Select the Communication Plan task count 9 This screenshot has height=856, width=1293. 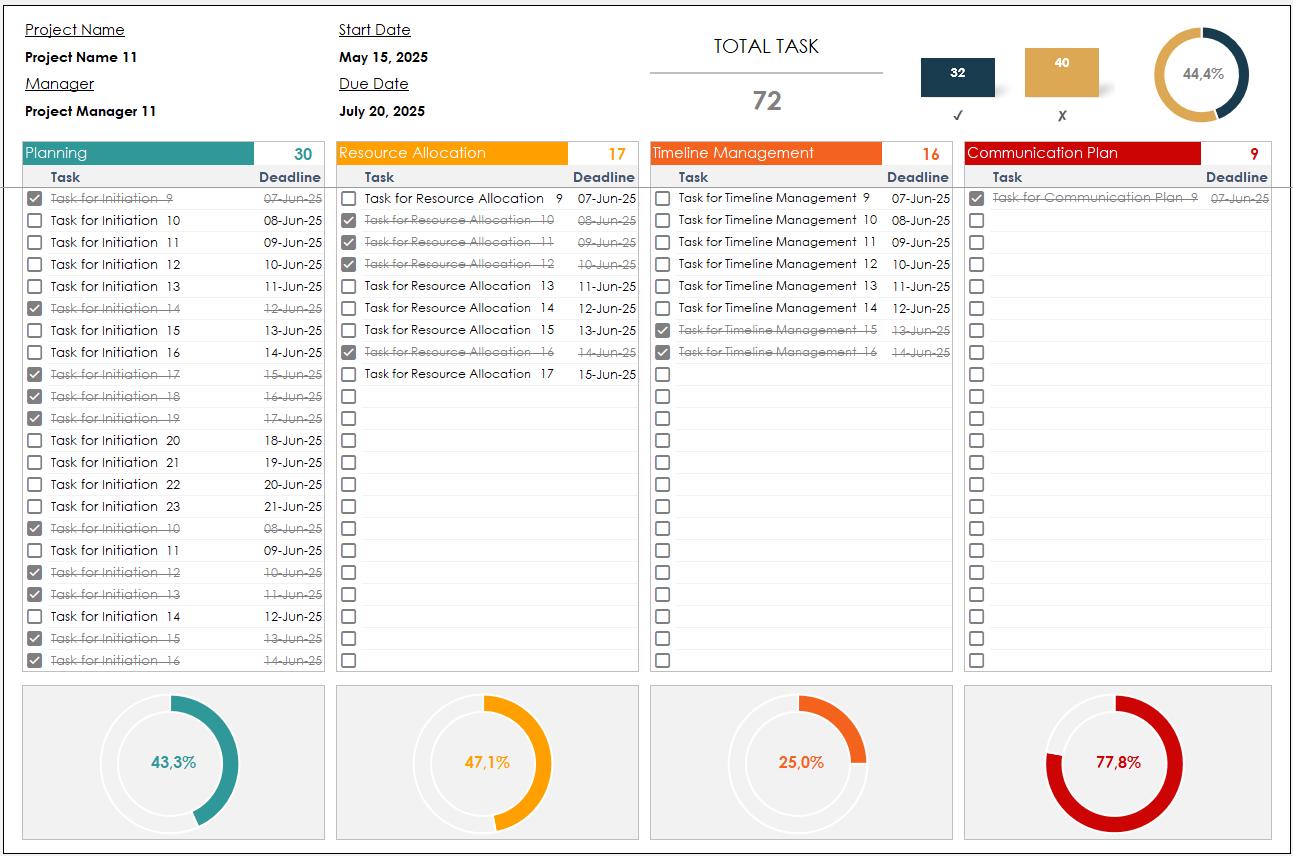[1254, 154]
